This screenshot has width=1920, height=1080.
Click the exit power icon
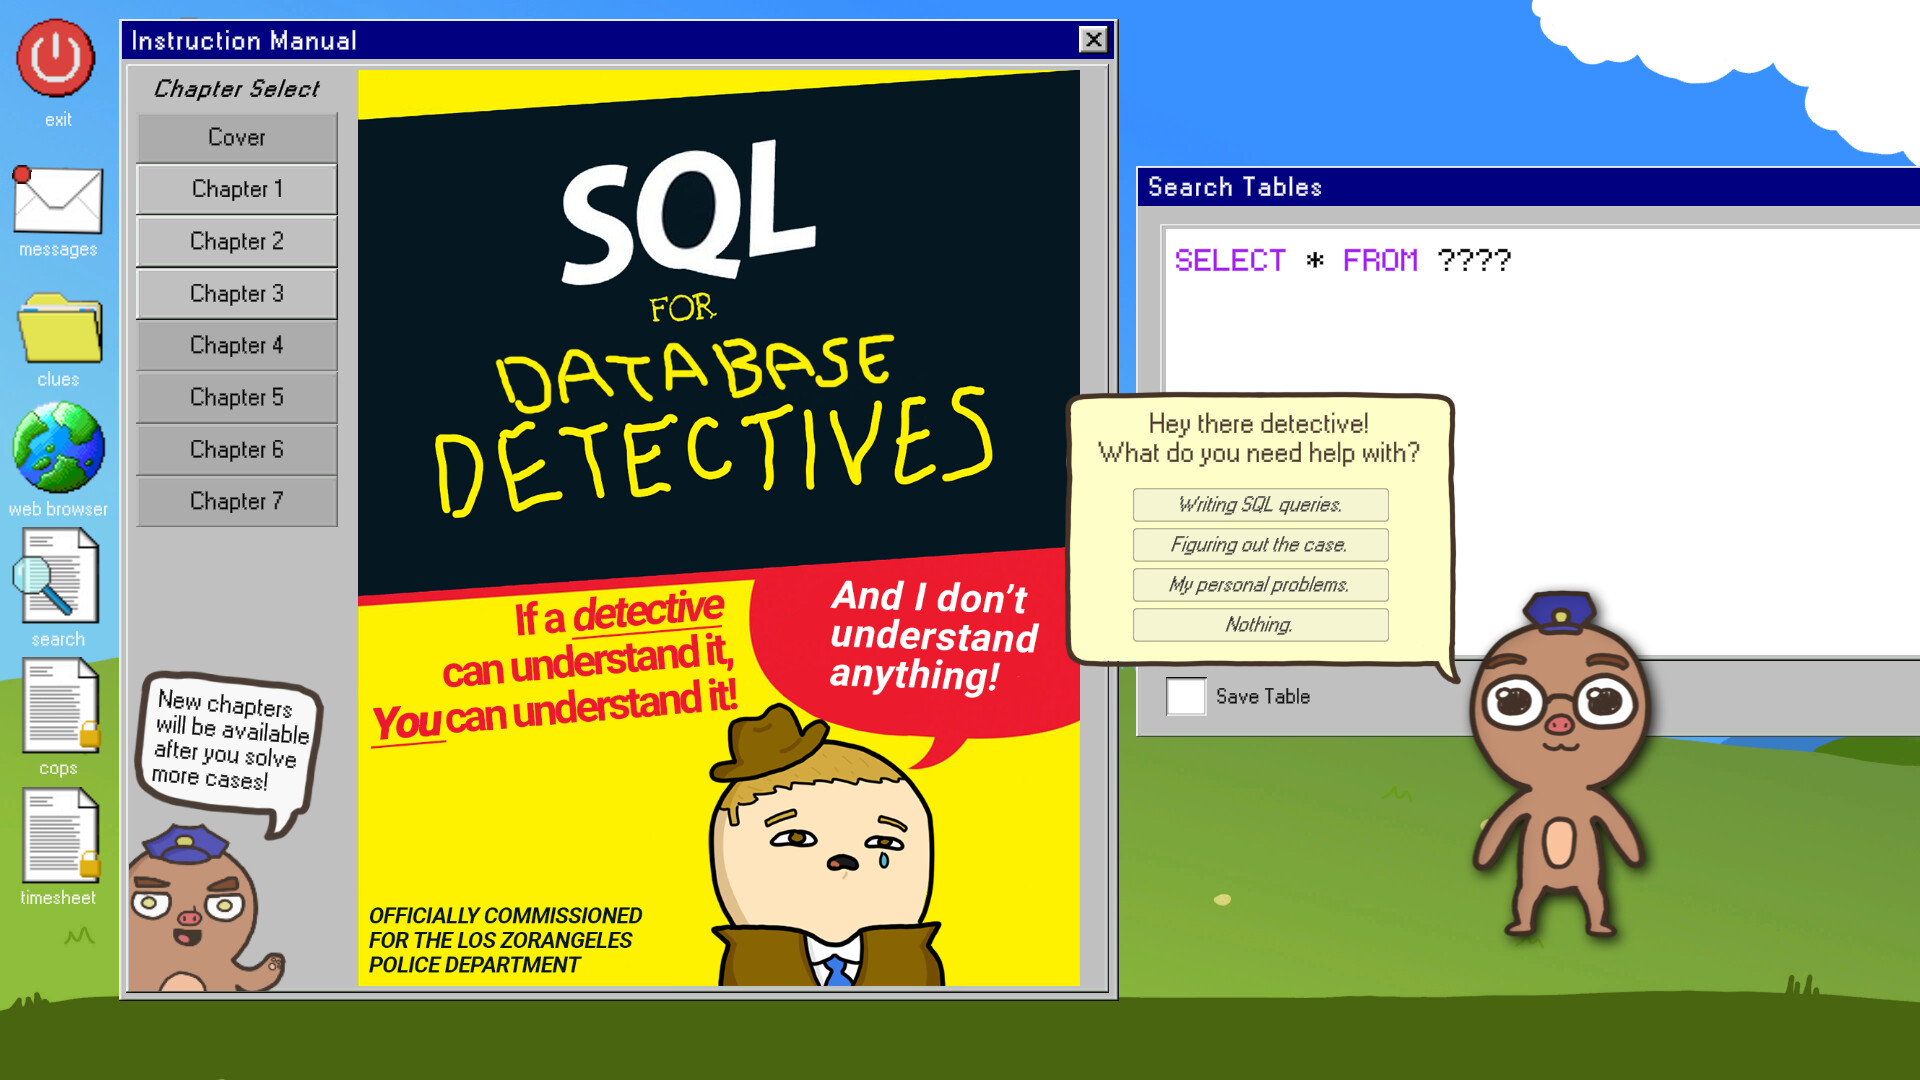57,57
